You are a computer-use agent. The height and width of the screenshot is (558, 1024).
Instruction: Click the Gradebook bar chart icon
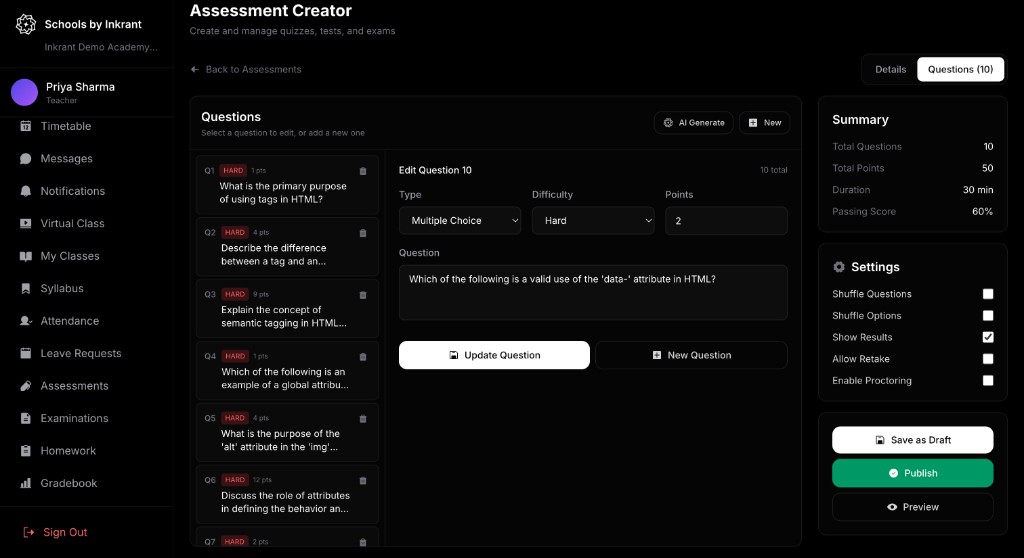pos(25,483)
